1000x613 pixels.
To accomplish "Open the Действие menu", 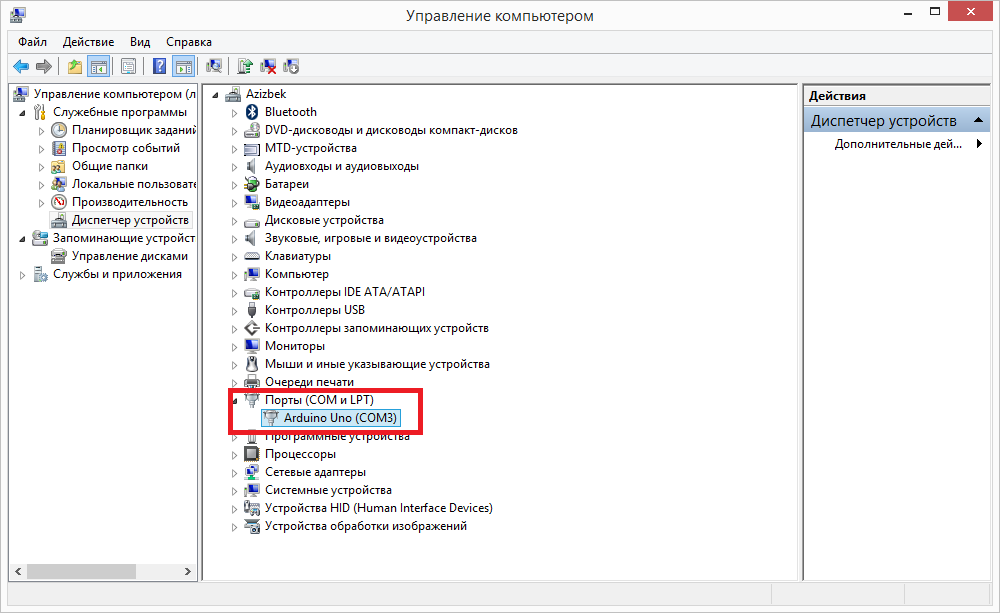I will tap(89, 41).
